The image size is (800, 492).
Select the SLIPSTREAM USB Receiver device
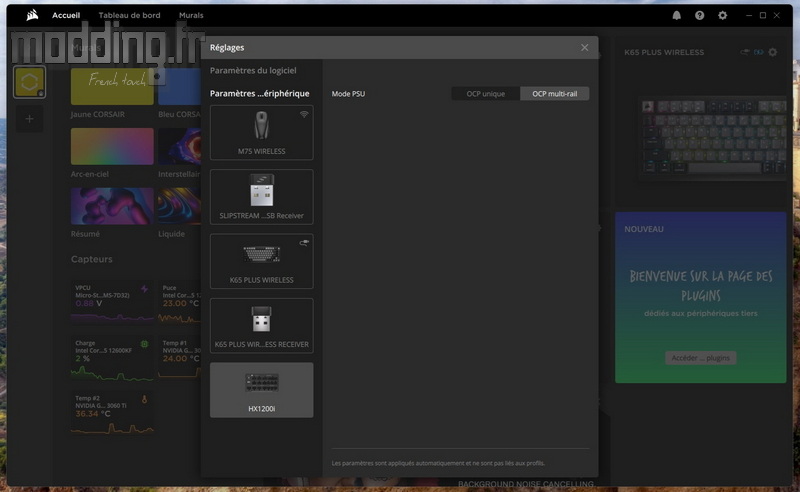[261, 197]
